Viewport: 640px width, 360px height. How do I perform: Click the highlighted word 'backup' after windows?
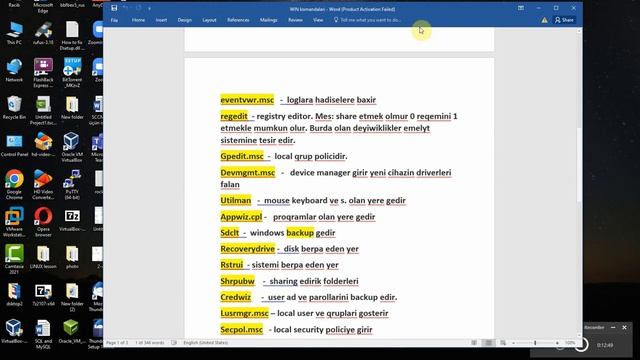pos(300,233)
